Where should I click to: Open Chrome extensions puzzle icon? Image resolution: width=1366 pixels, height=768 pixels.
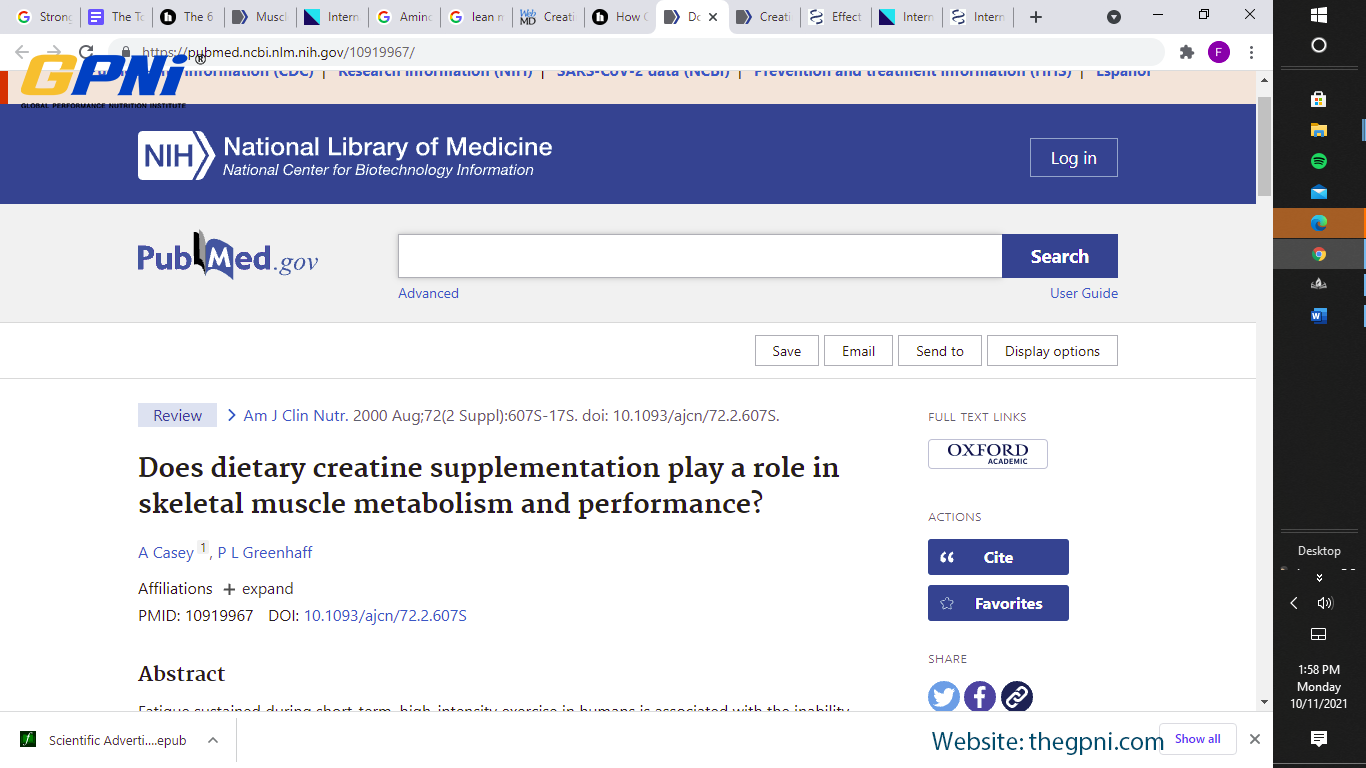click(x=1187, y=52)
